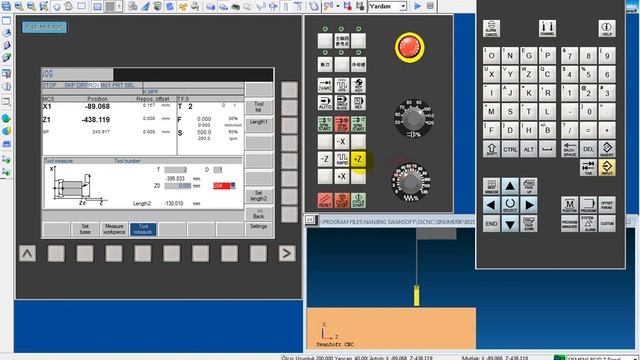Screen dimensions: 640x360
Task: Click the Shift key on the CNC keypad
Action: coord(491,149)
